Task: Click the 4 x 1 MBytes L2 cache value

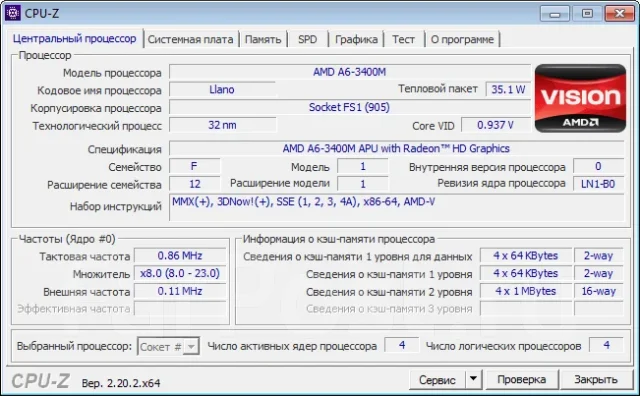Action: (525, 291)
